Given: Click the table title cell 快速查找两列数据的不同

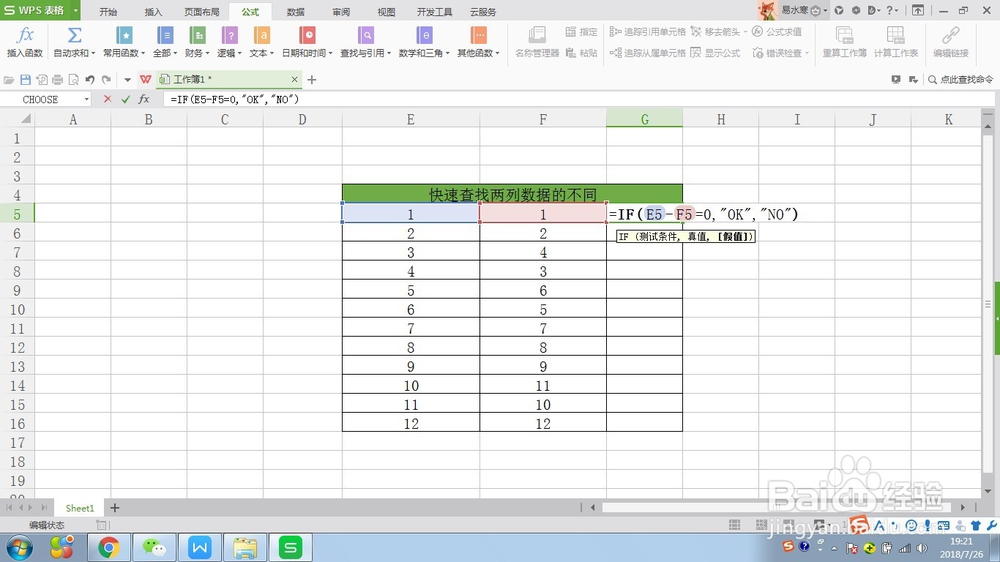Looking at the screenshot, I should (x=512, y=194).
